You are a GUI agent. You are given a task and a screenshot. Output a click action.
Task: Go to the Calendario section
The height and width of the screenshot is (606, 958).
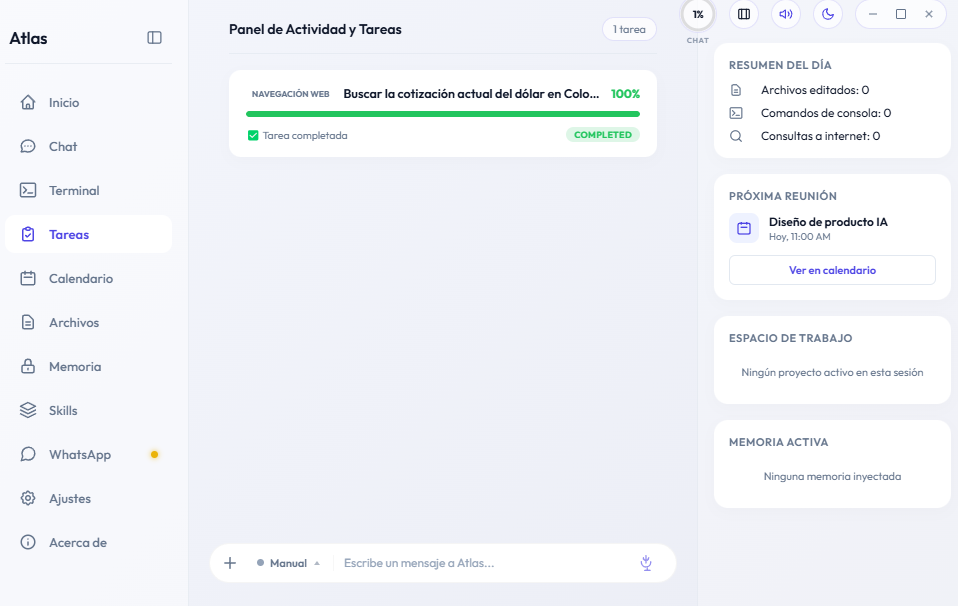pyautogui.click(x=89, y=278)
